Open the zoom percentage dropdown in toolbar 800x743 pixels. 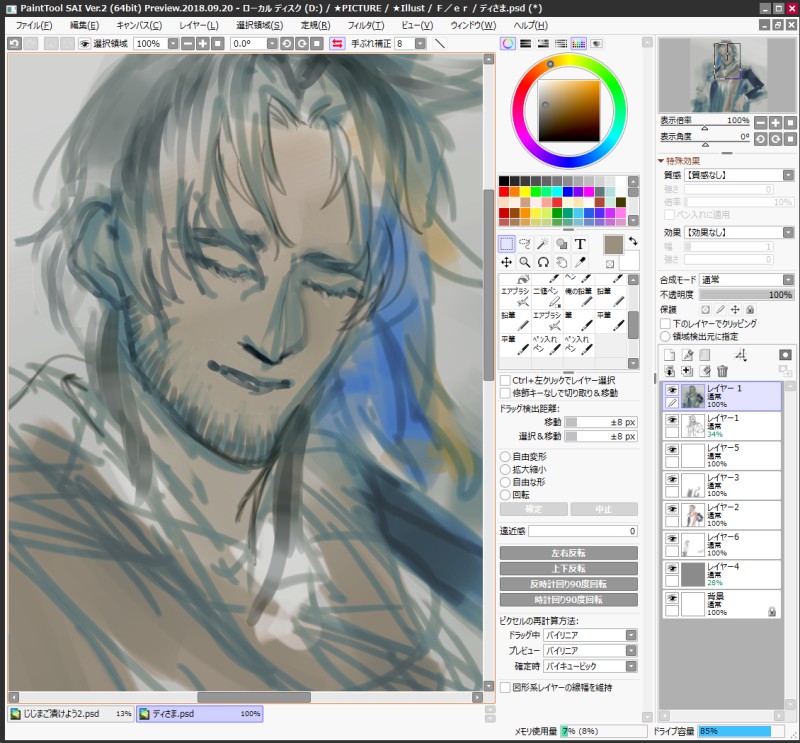(x=173, y=43)
